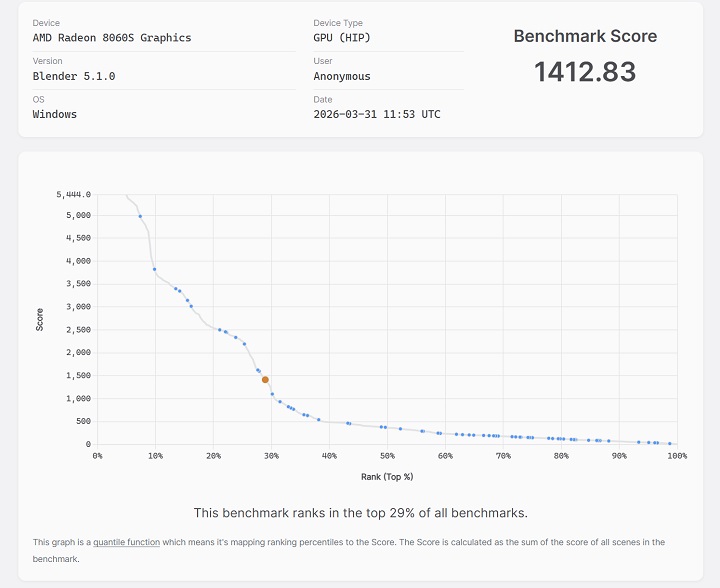The image size is (720, 588).
Task: Click the Blender 5.1.0 version text
Action: 74,76
